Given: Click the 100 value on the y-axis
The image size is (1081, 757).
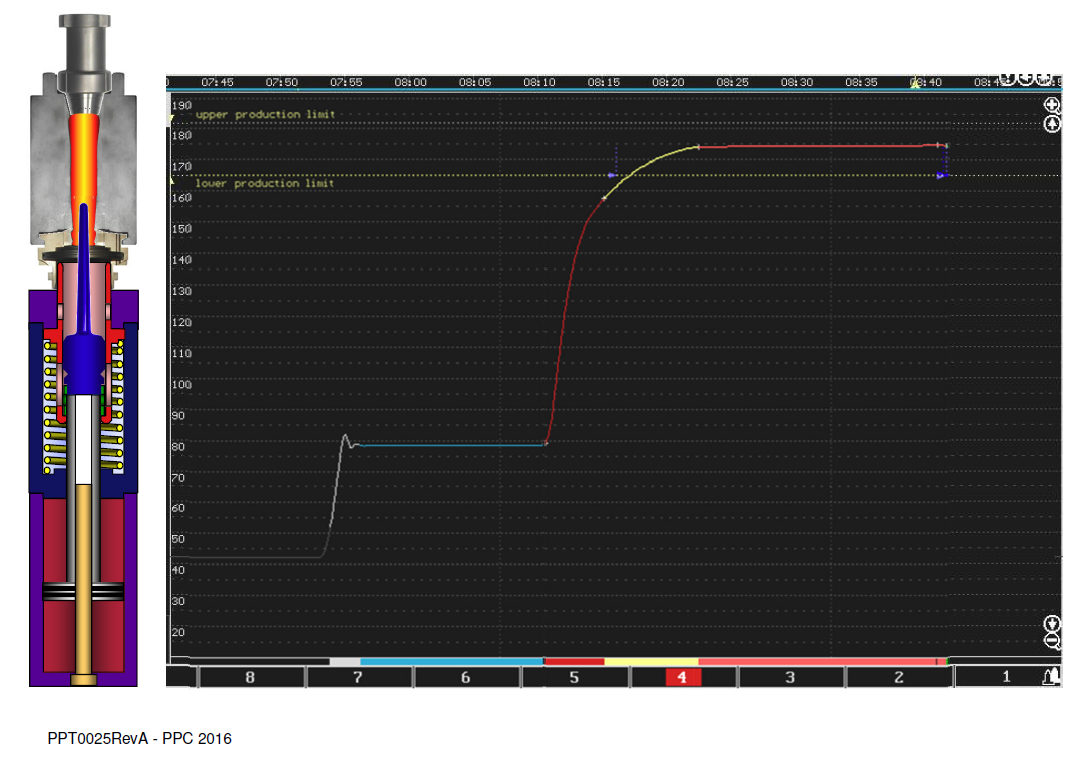Looking at the screenshot, I should [x=181, y=385].
